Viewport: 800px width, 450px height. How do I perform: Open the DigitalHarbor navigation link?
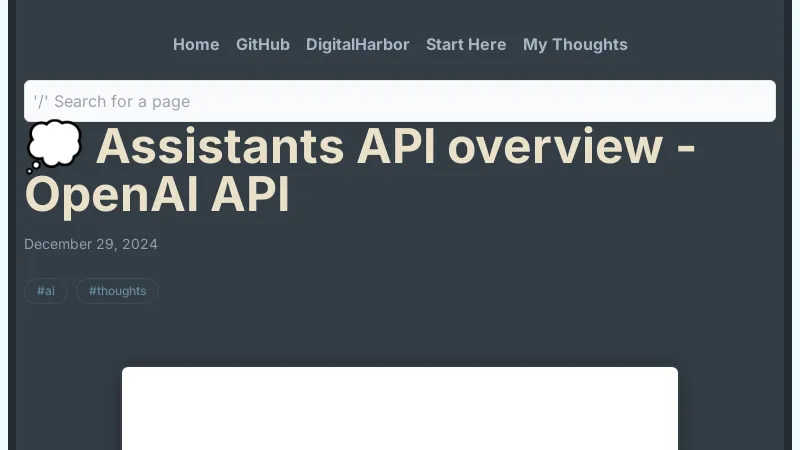coord(358,44)
